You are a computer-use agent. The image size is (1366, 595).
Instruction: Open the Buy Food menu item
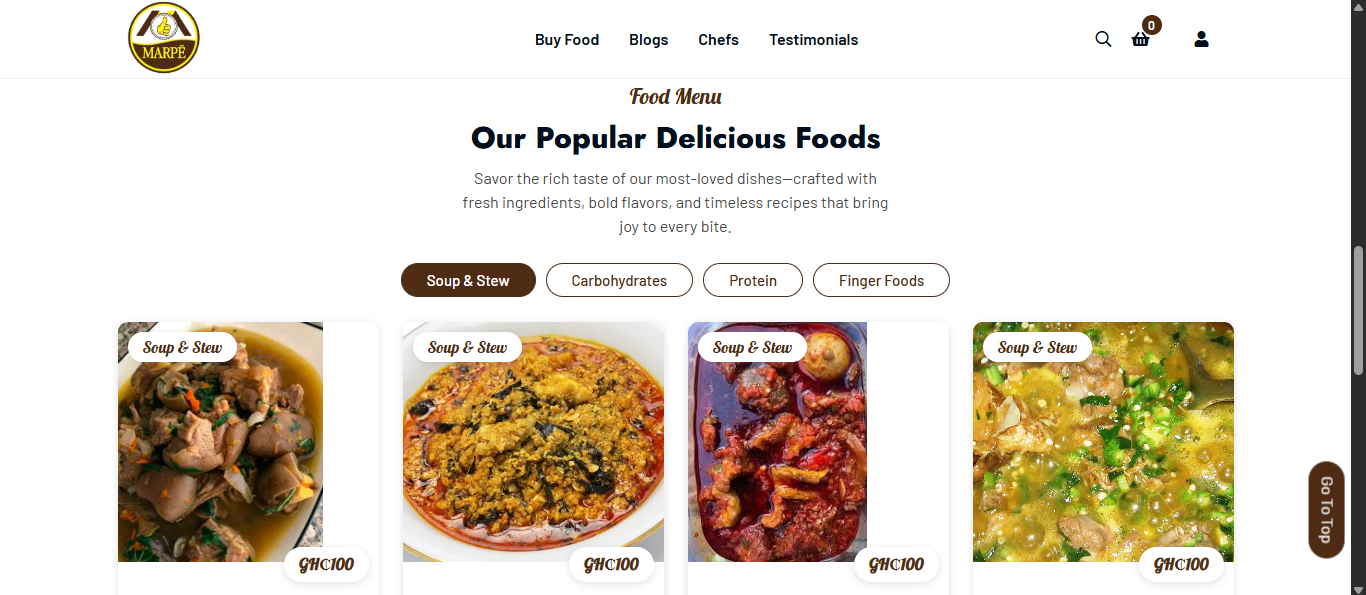(x=567, y=39)
